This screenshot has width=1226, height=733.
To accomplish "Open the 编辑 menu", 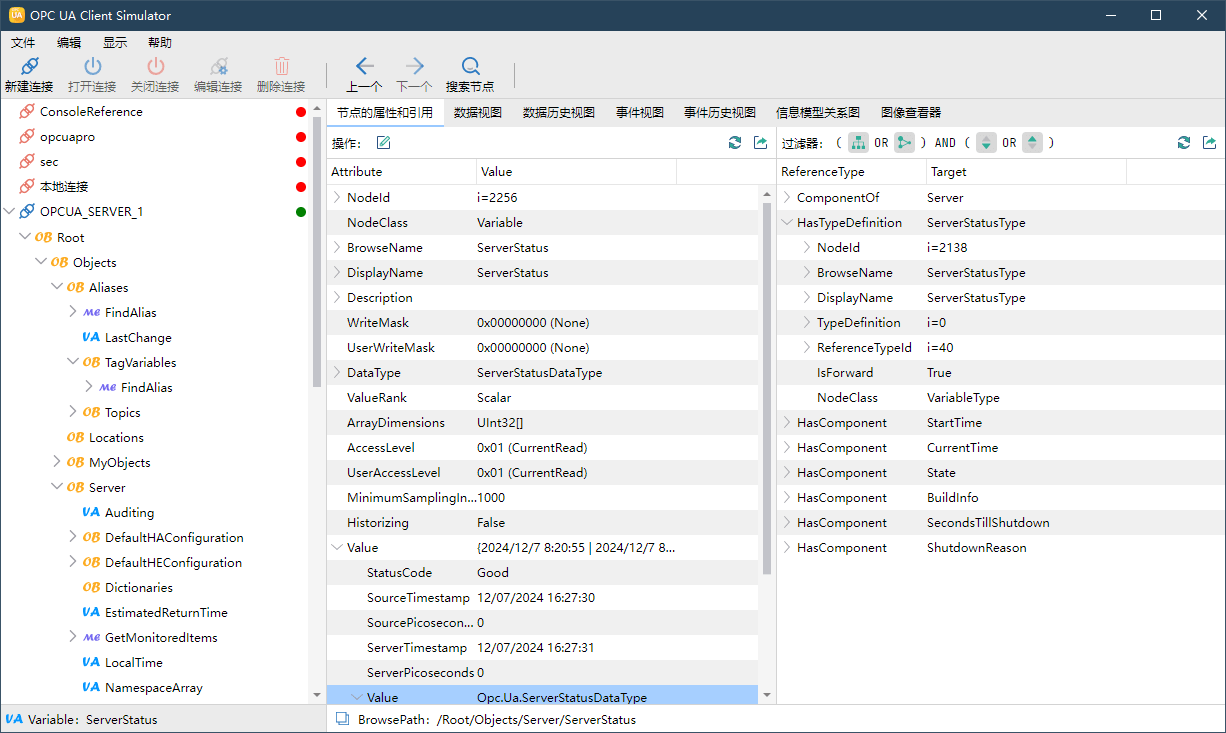I will tap(69, 42).
